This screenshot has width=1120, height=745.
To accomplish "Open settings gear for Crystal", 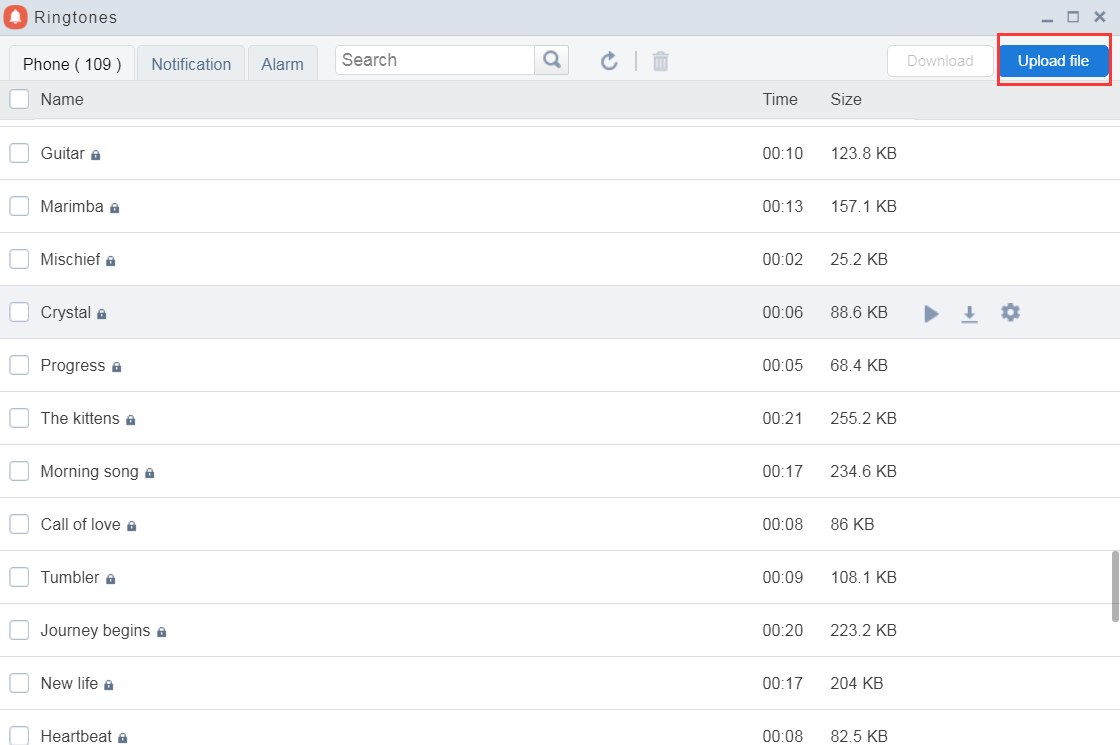I will (1010, 312).
